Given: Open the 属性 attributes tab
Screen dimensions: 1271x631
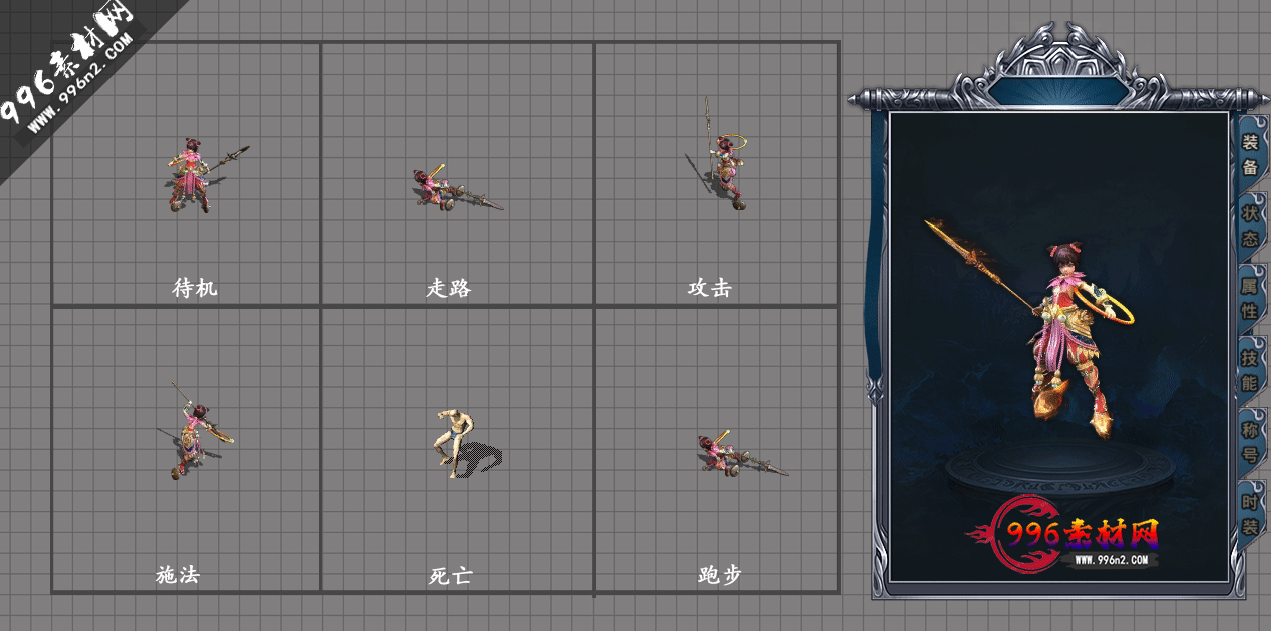Looking at the screenshot, I should click(1250, 298).
